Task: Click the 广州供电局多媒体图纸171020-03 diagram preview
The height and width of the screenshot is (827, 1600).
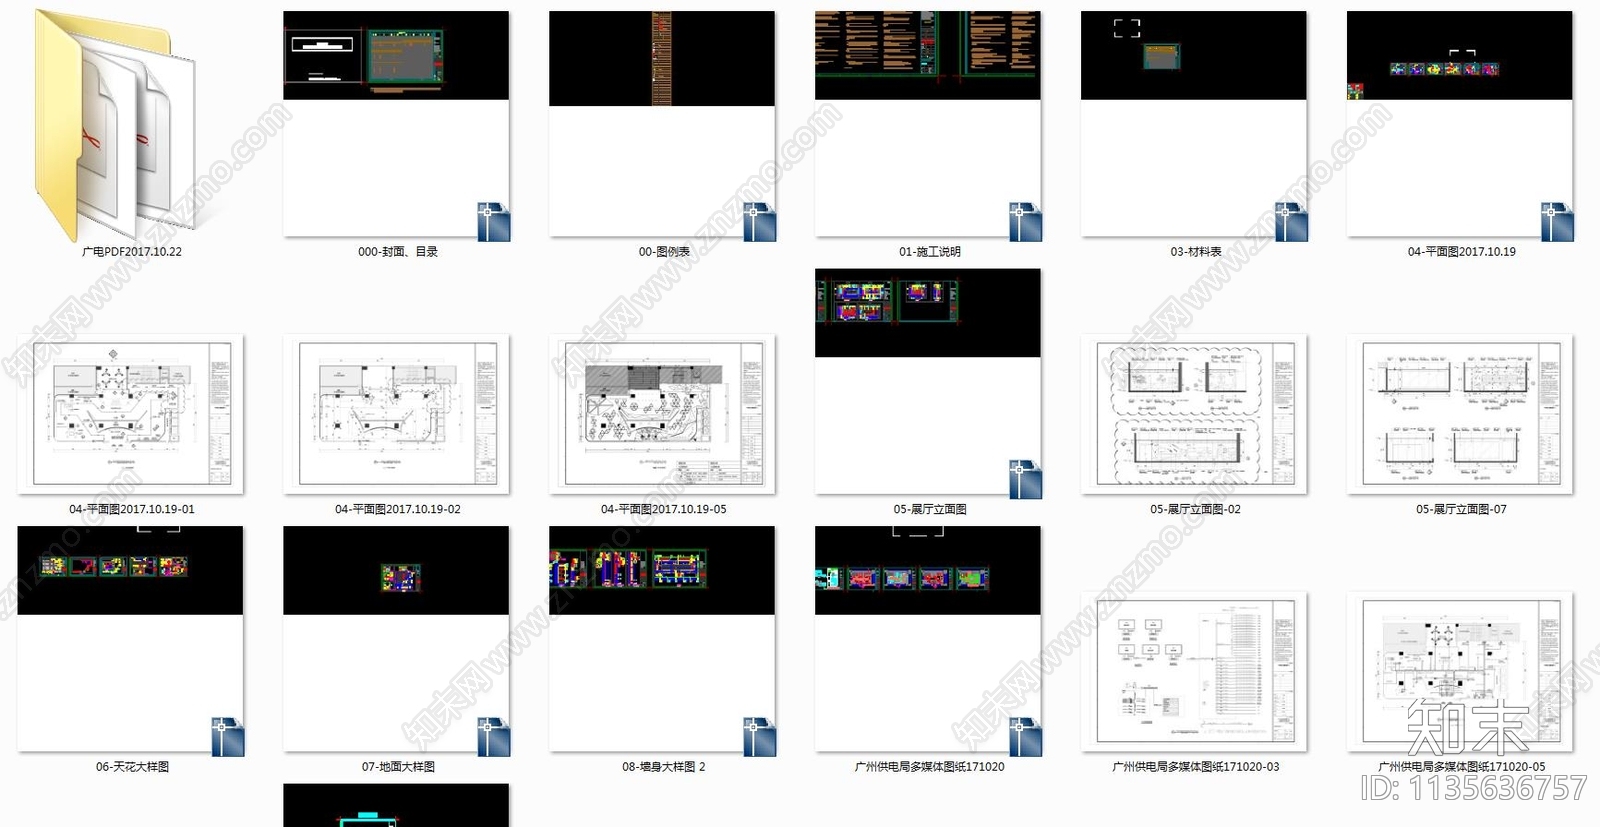Action: click(x=1194, y=672)
